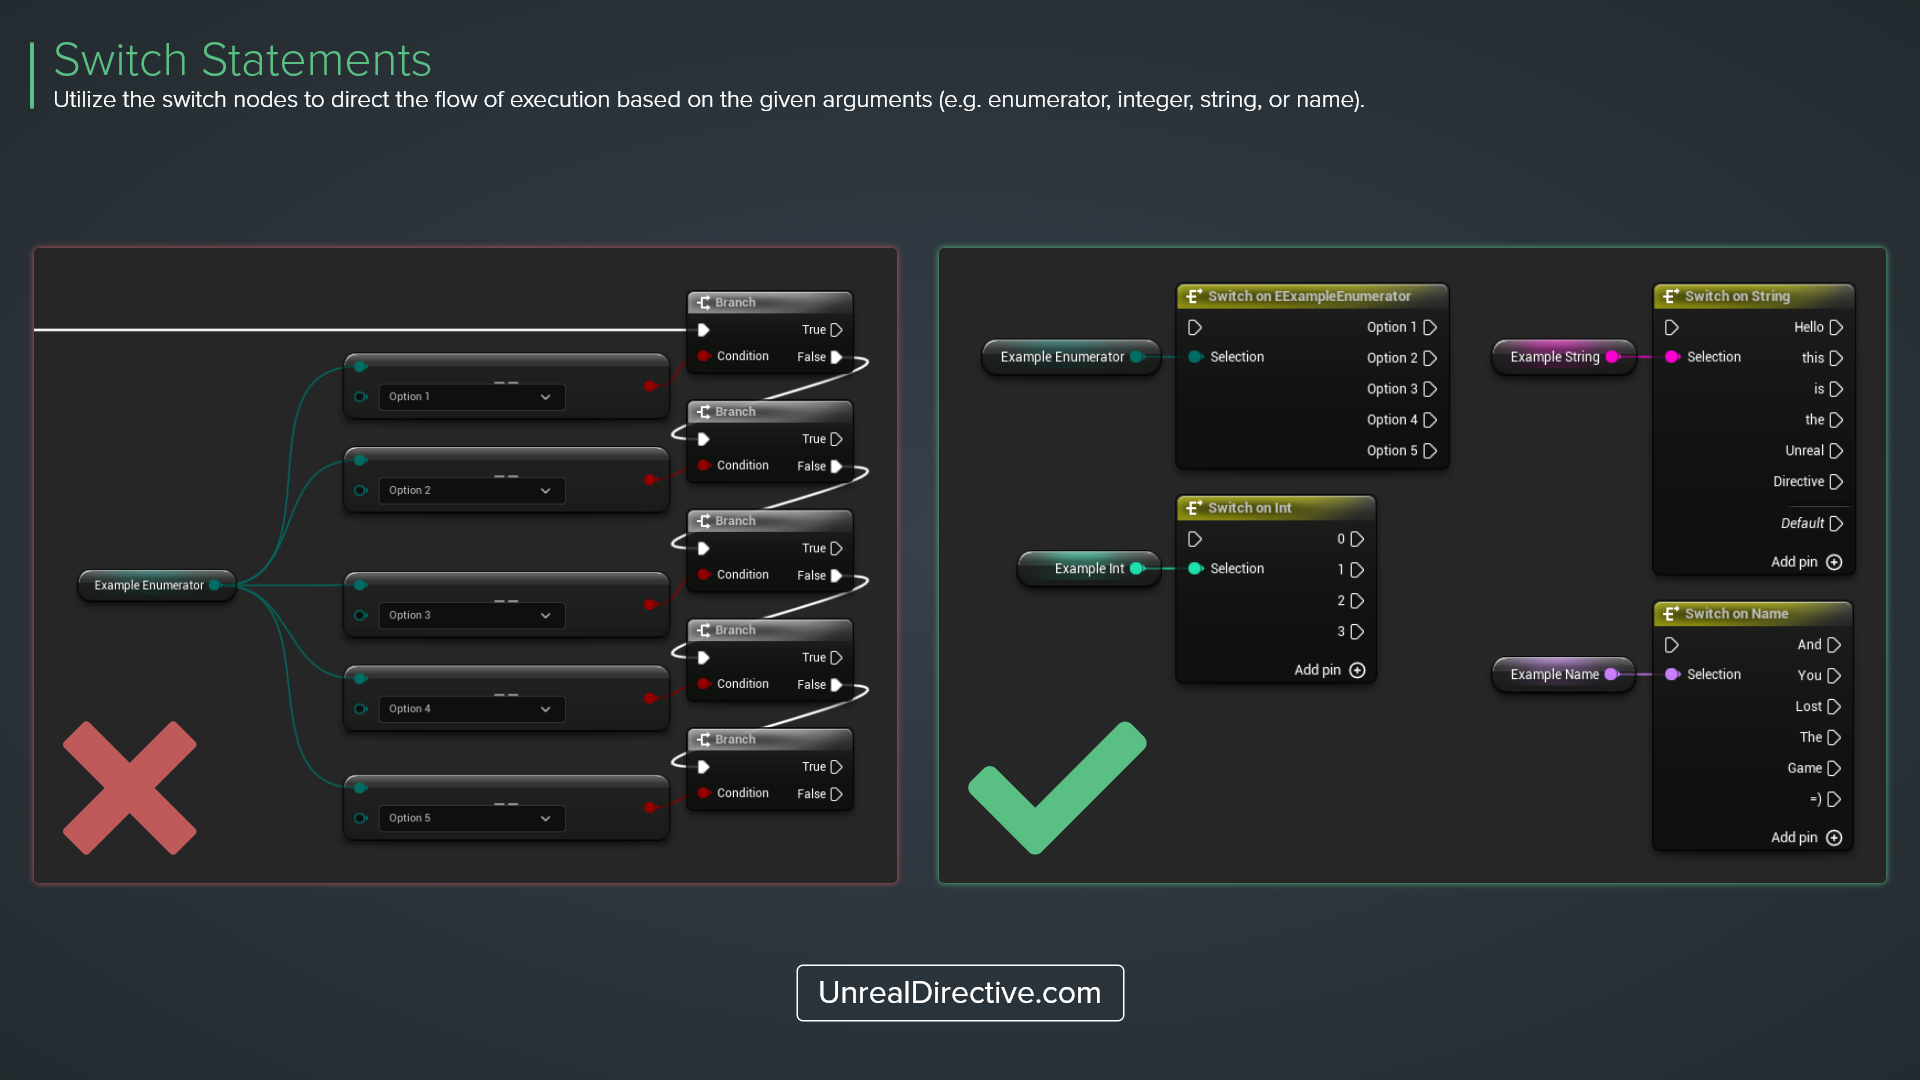Click Add pin on Switch on Name node
Image resolution: width=1920 pixels, height=1080 pixels.
[x=1833, y=838]
